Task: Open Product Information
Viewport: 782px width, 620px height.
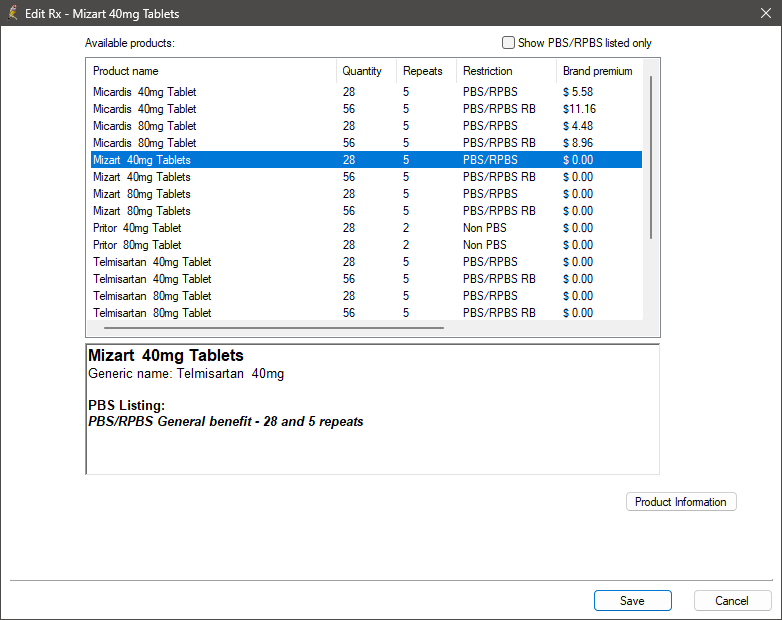Action: tap(681, 502)
